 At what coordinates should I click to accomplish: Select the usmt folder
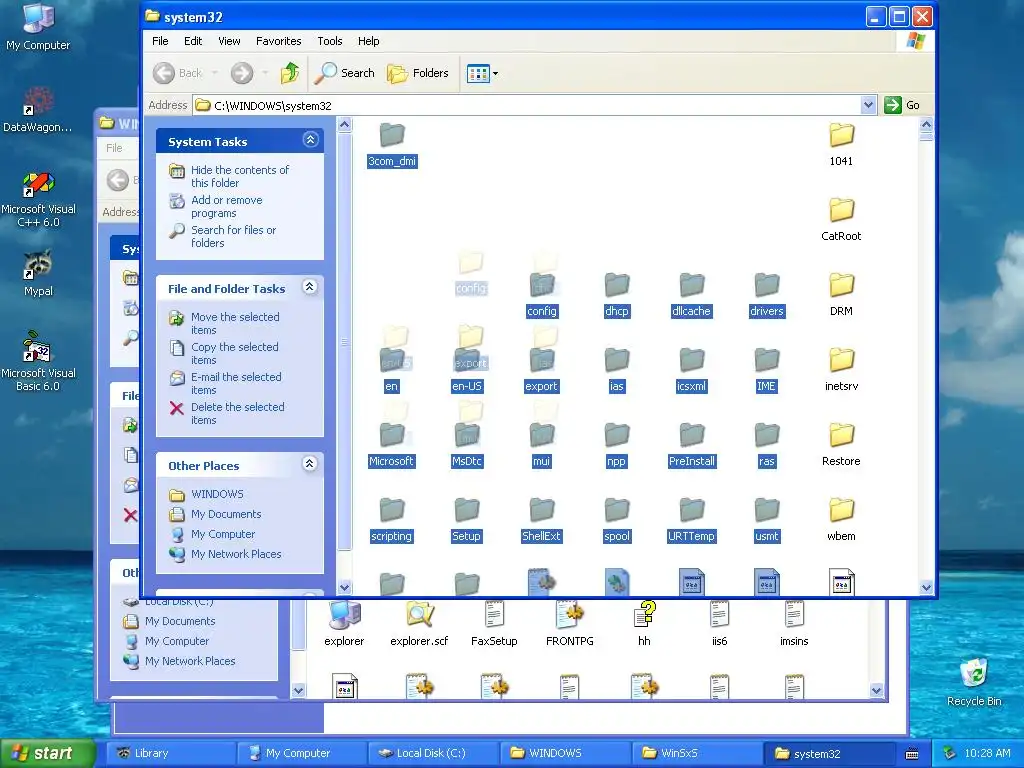[767, 520]
